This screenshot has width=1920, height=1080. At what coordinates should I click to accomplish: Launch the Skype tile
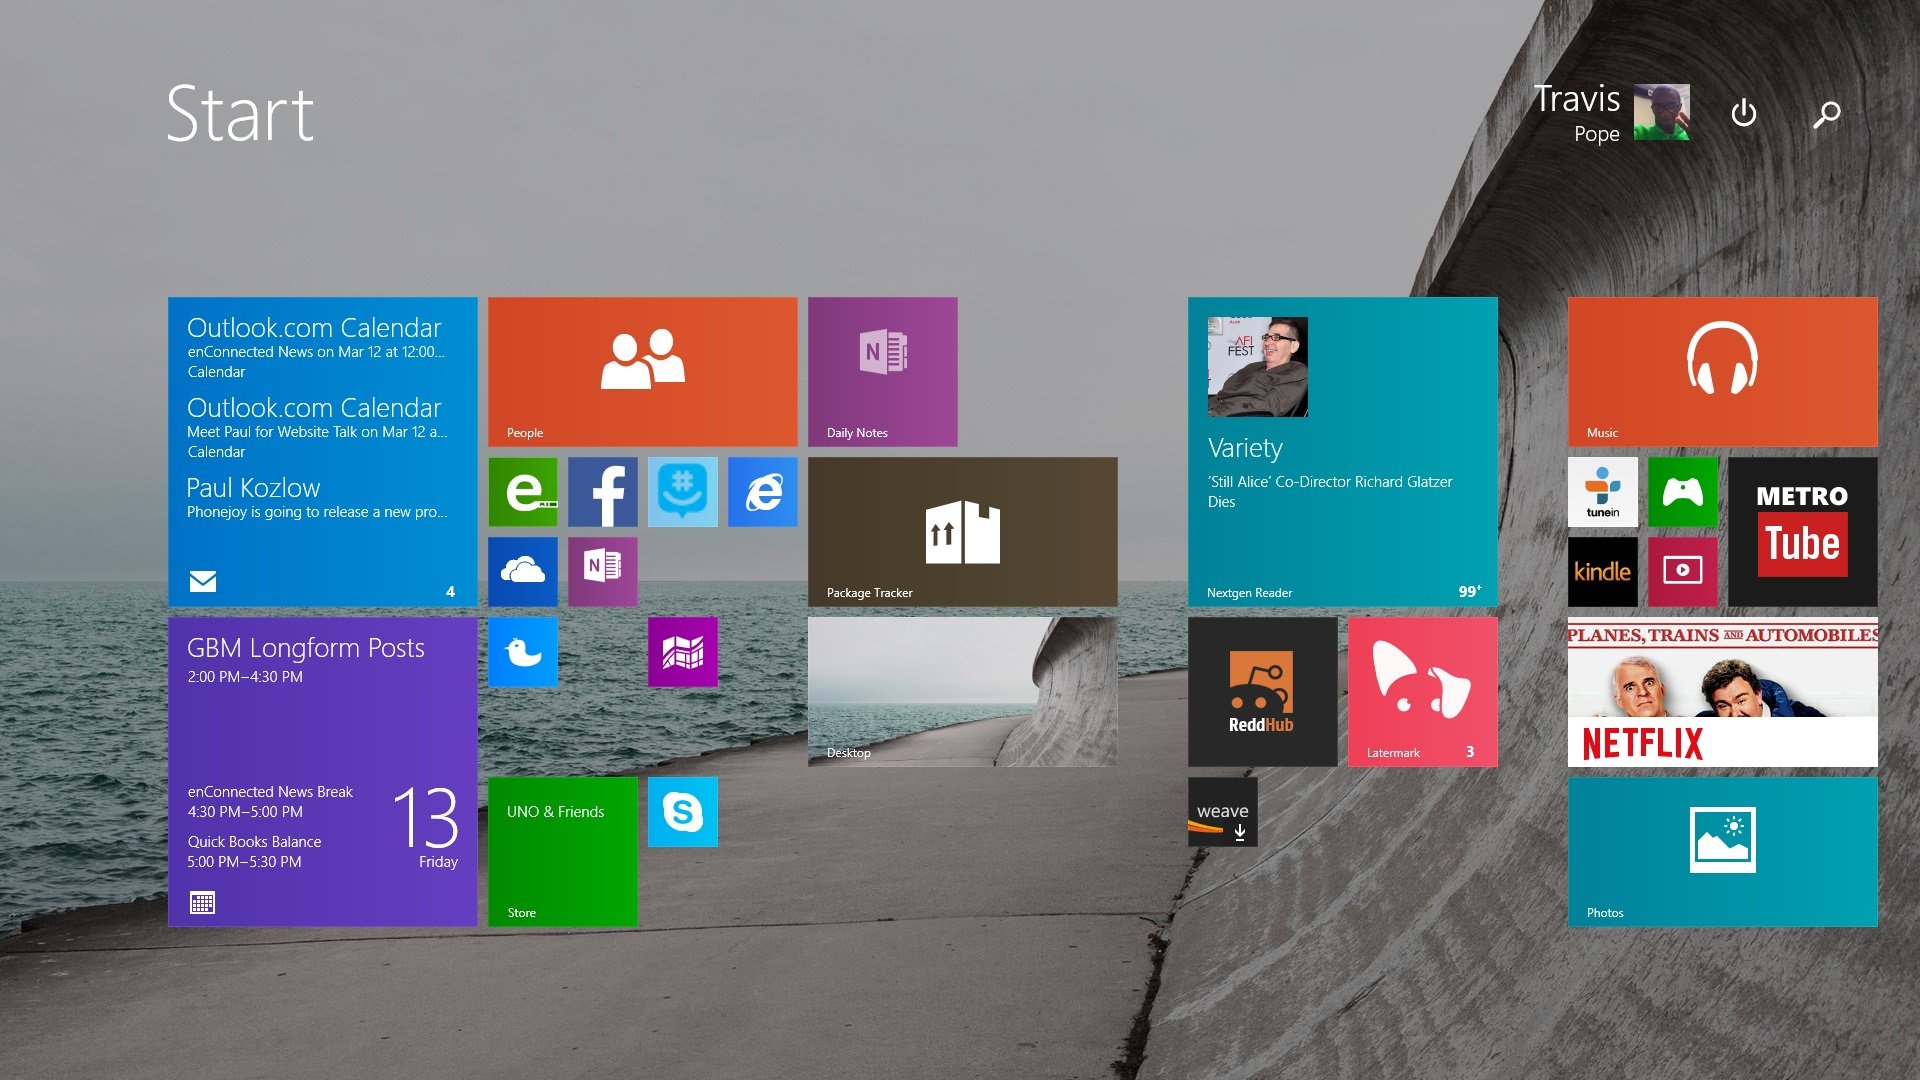click(682, 811)
